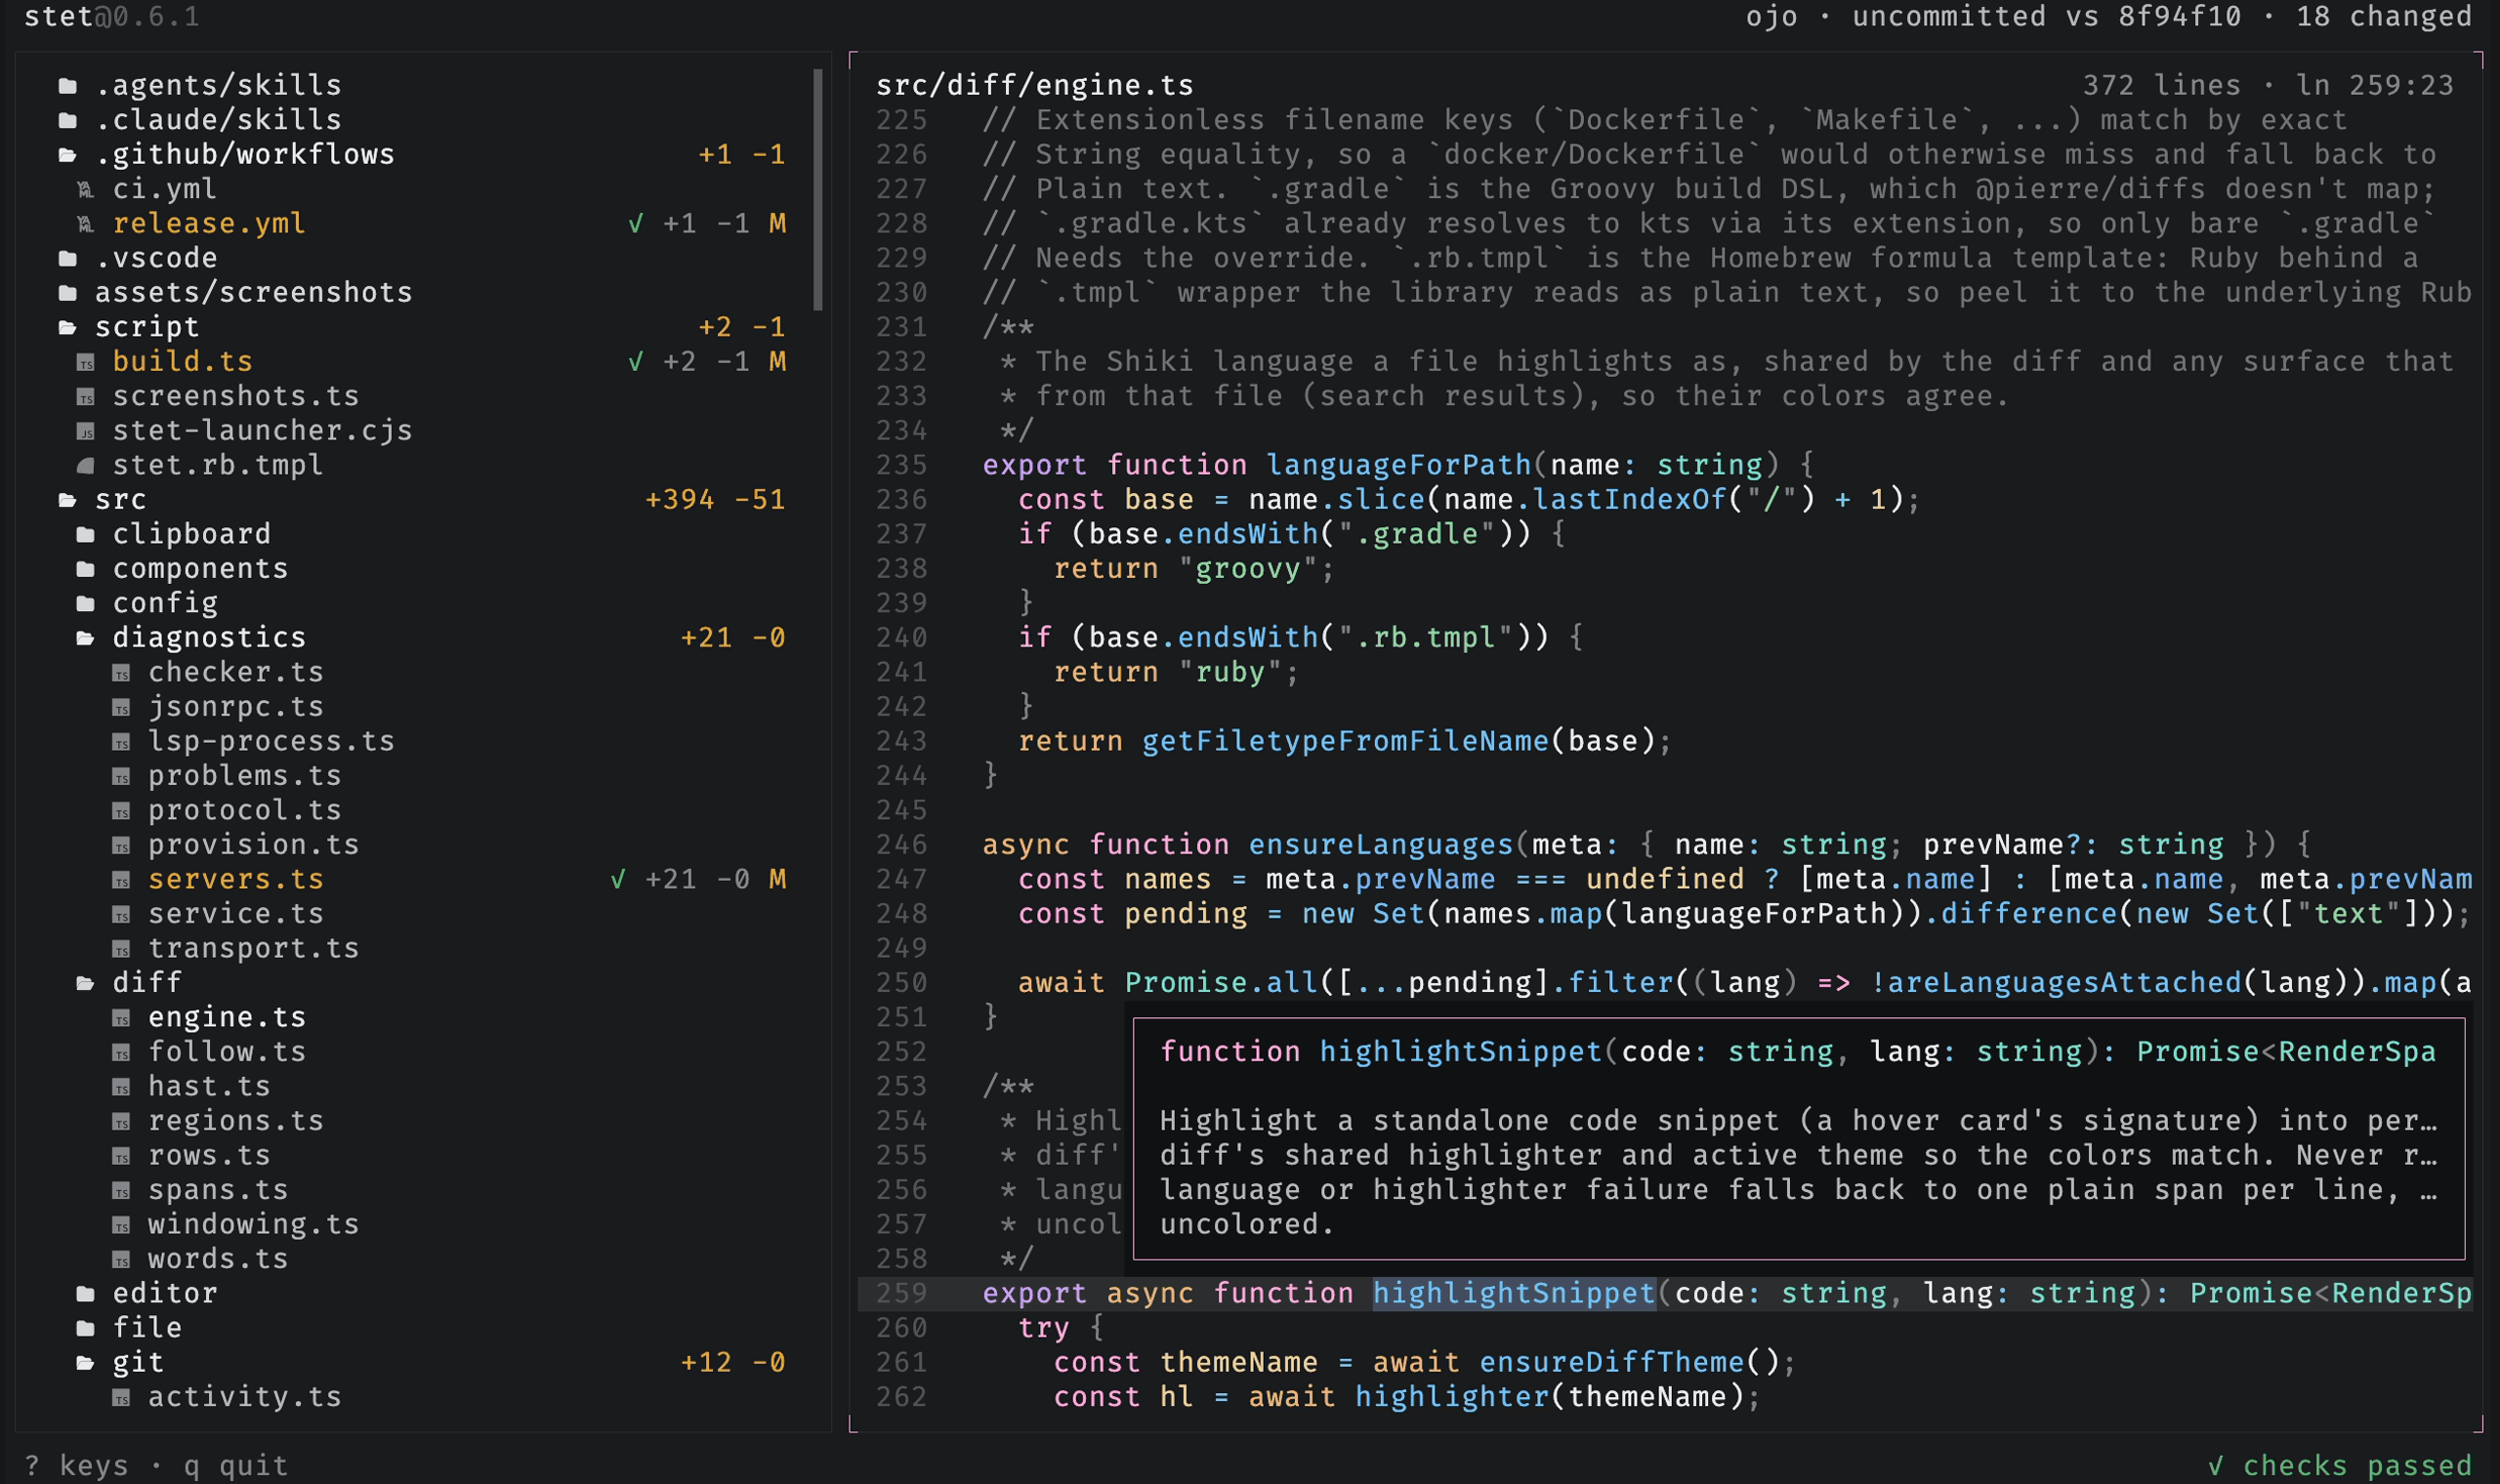Click the engine.ts file icon
2500x1484 pixels.
tap(121, 1018)
